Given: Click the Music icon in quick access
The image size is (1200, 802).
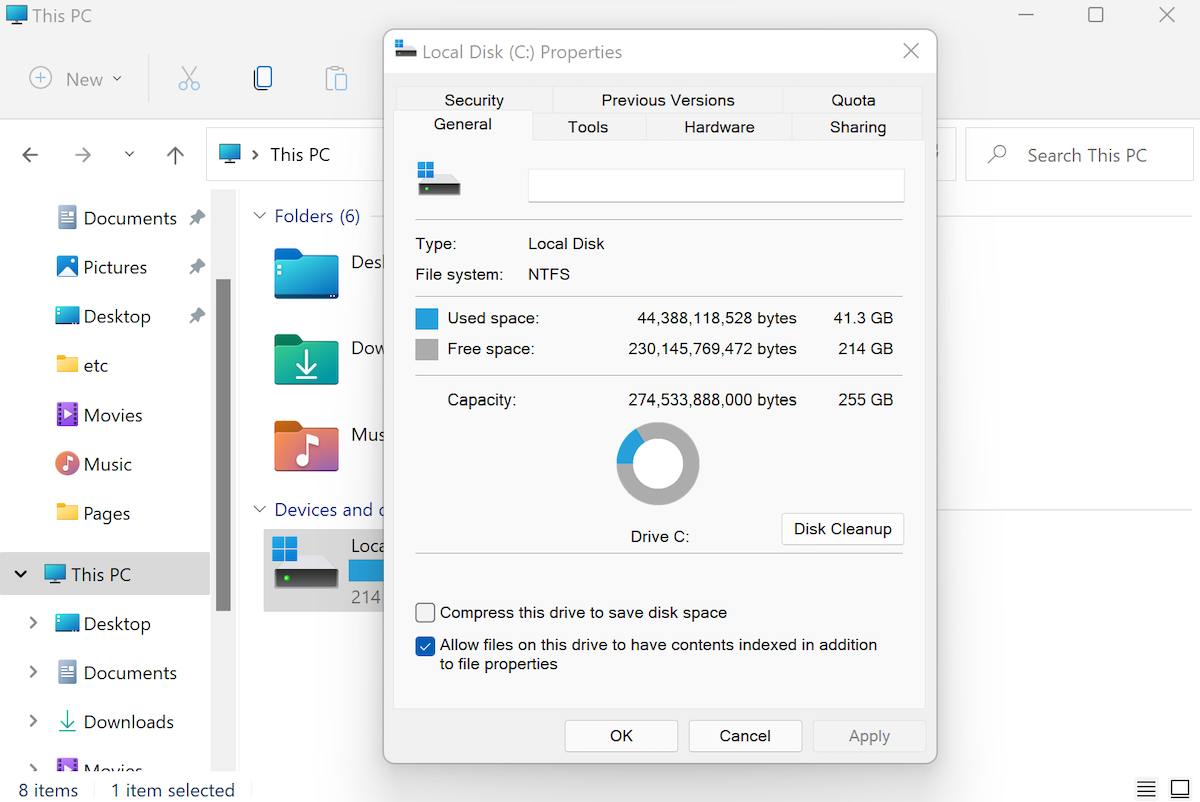Looking at the screenshot, I should tap(67, 464).
